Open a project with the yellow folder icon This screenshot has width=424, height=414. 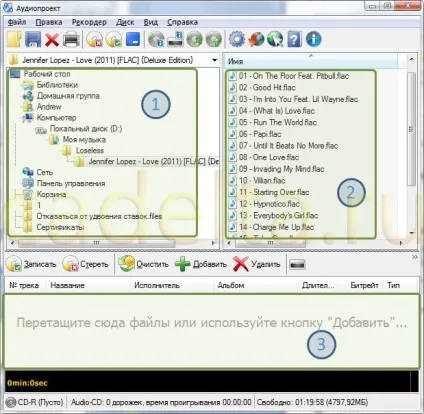point(14,39)
